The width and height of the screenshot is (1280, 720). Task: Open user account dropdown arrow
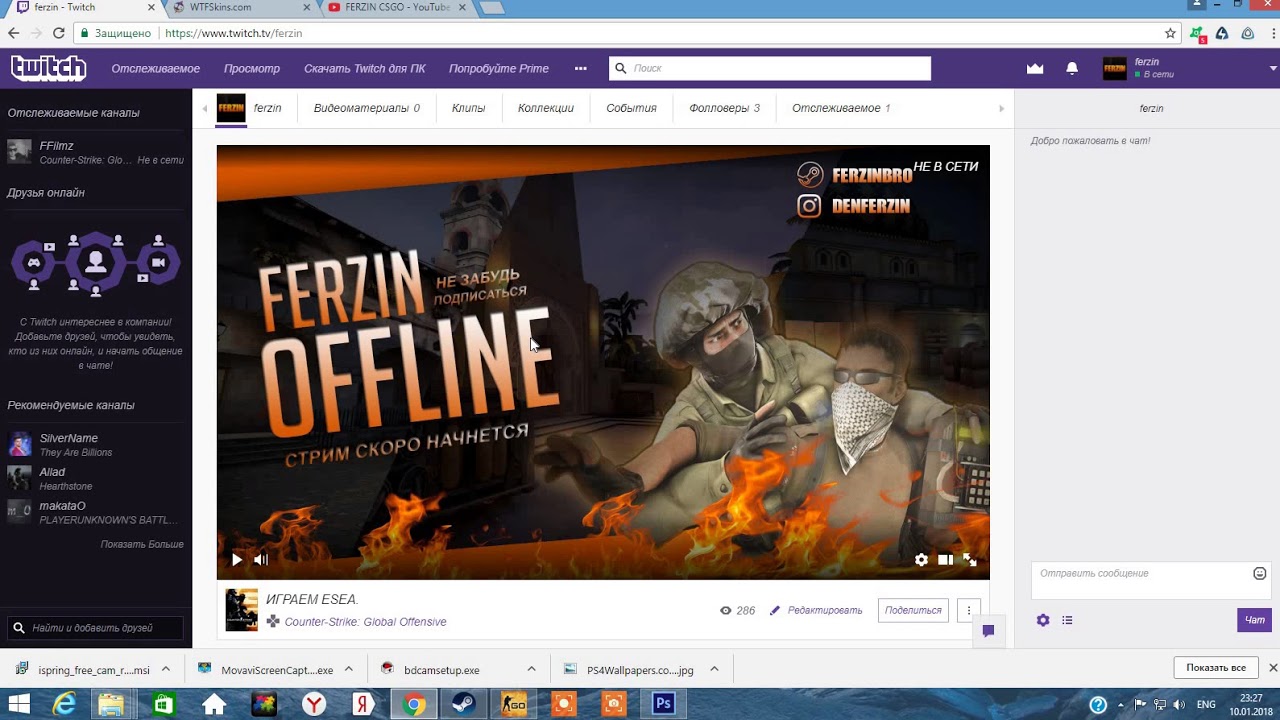click(1273, 68)
